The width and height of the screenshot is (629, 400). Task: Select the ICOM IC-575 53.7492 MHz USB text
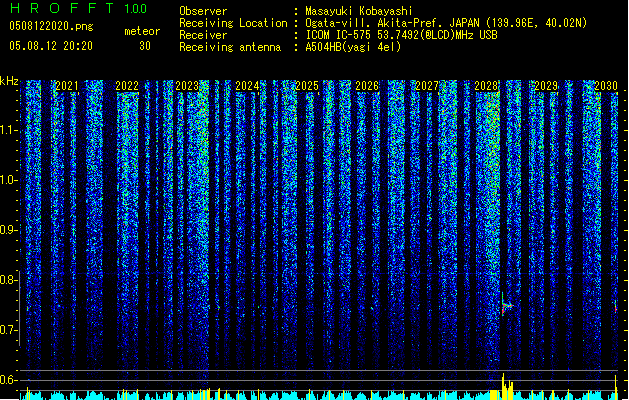pyautogui.click(x=402, y=35)
